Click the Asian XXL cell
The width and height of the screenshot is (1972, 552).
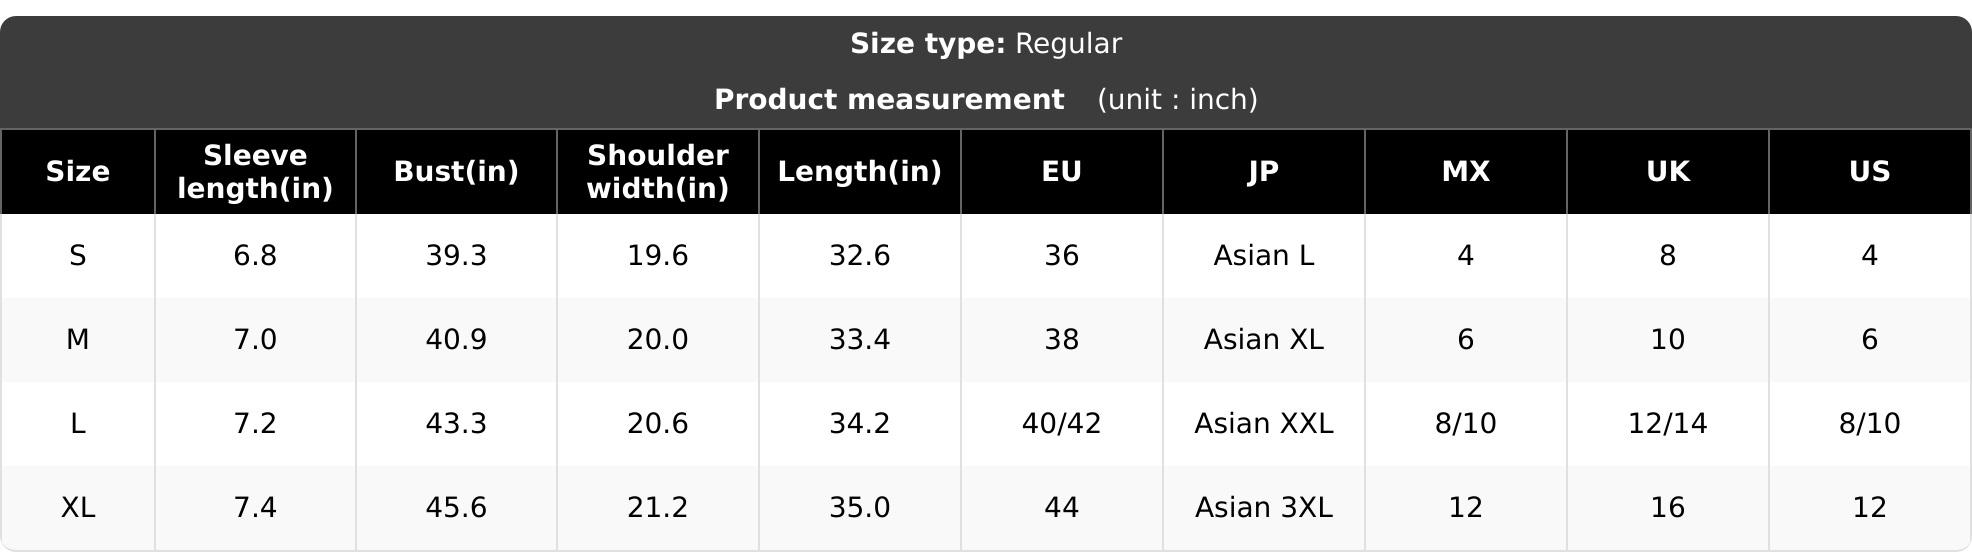click(1264, 424)
